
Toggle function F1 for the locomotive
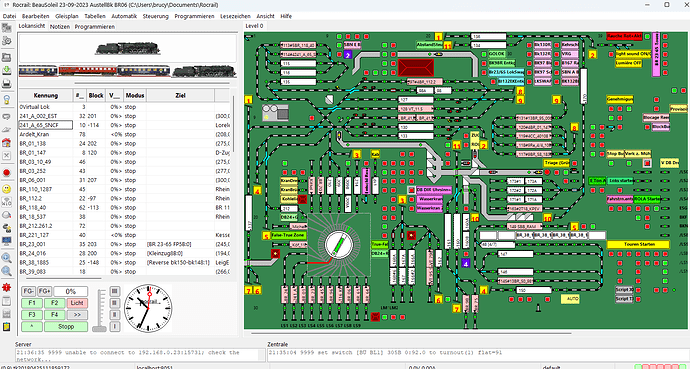[32, 303]
